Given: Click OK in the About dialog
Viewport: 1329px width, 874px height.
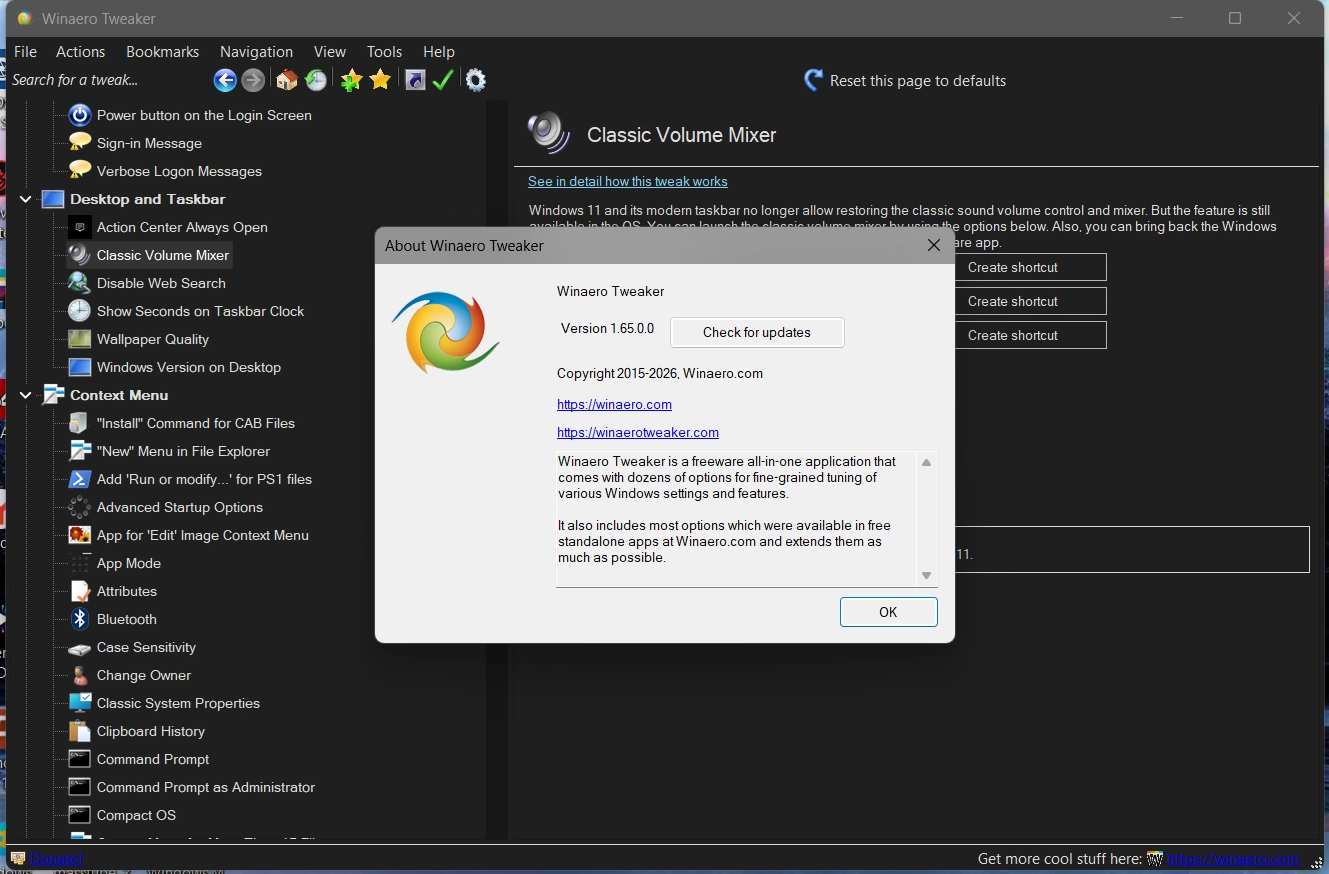Looking at the screenshot, I should point(888,612).
